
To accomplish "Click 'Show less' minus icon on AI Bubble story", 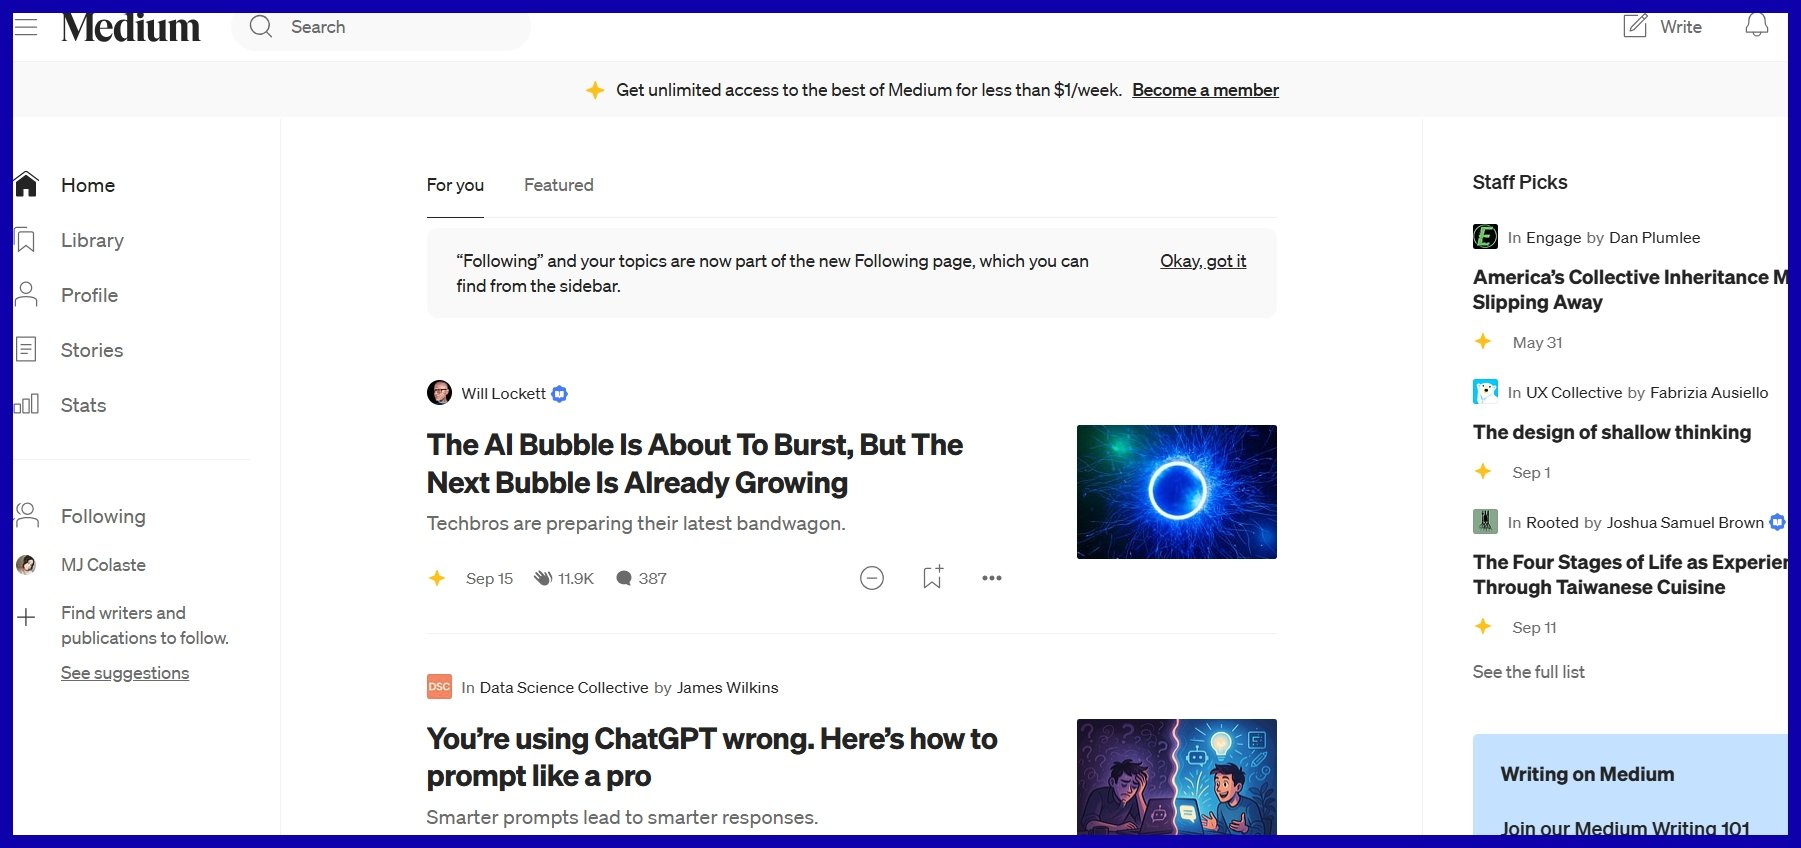I will tap(872, 578).
